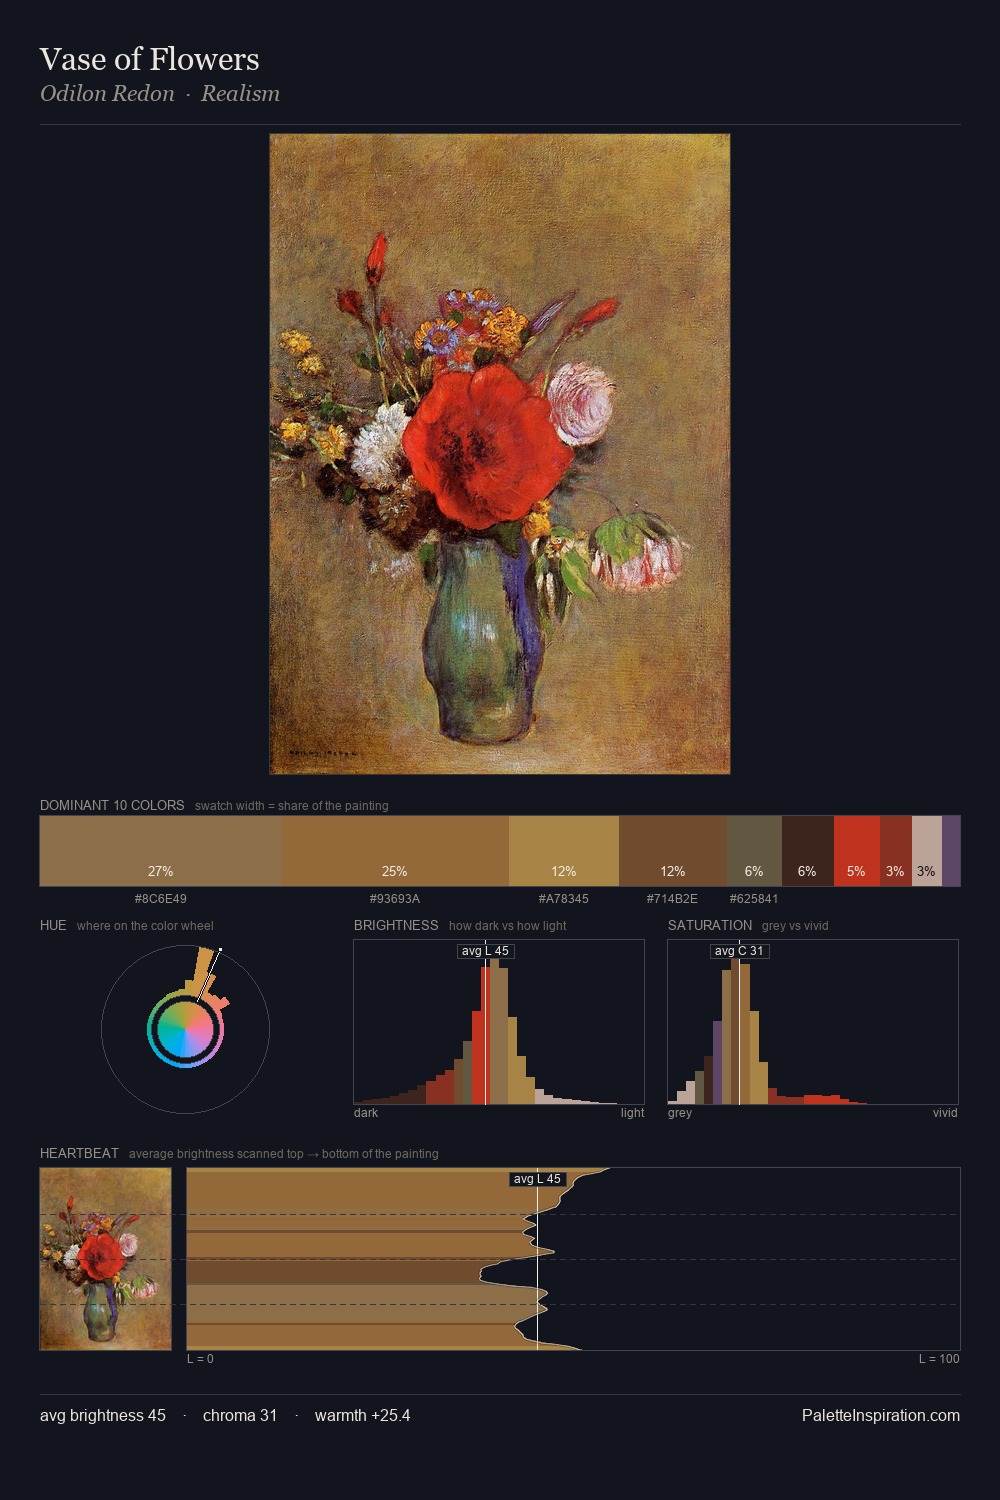Click the 'vivid' saturation axis label
The width and height of the screenshot is (1000, 1500).
click(945, 1113)
